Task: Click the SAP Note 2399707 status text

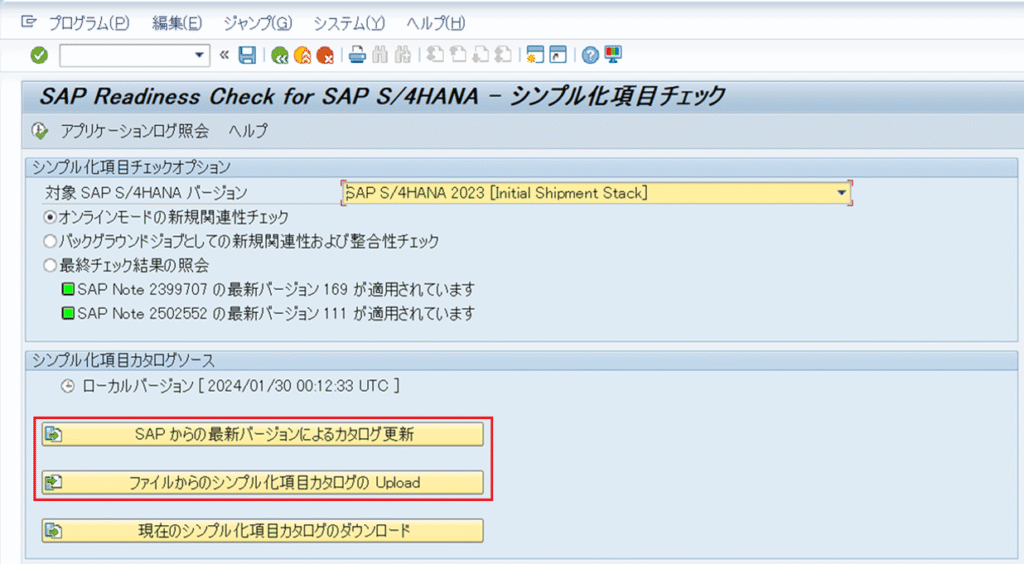Action: 276,289
